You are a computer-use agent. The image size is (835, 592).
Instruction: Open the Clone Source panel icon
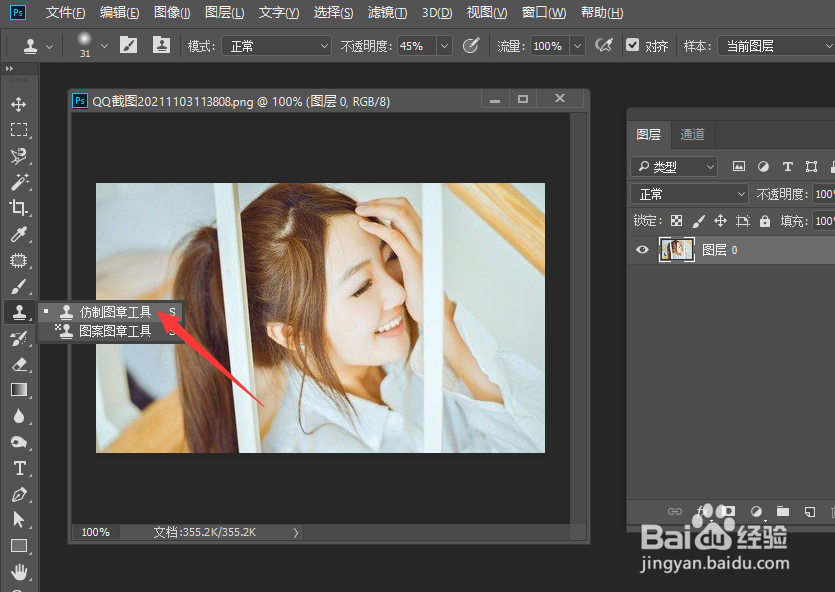pos(161,46)
